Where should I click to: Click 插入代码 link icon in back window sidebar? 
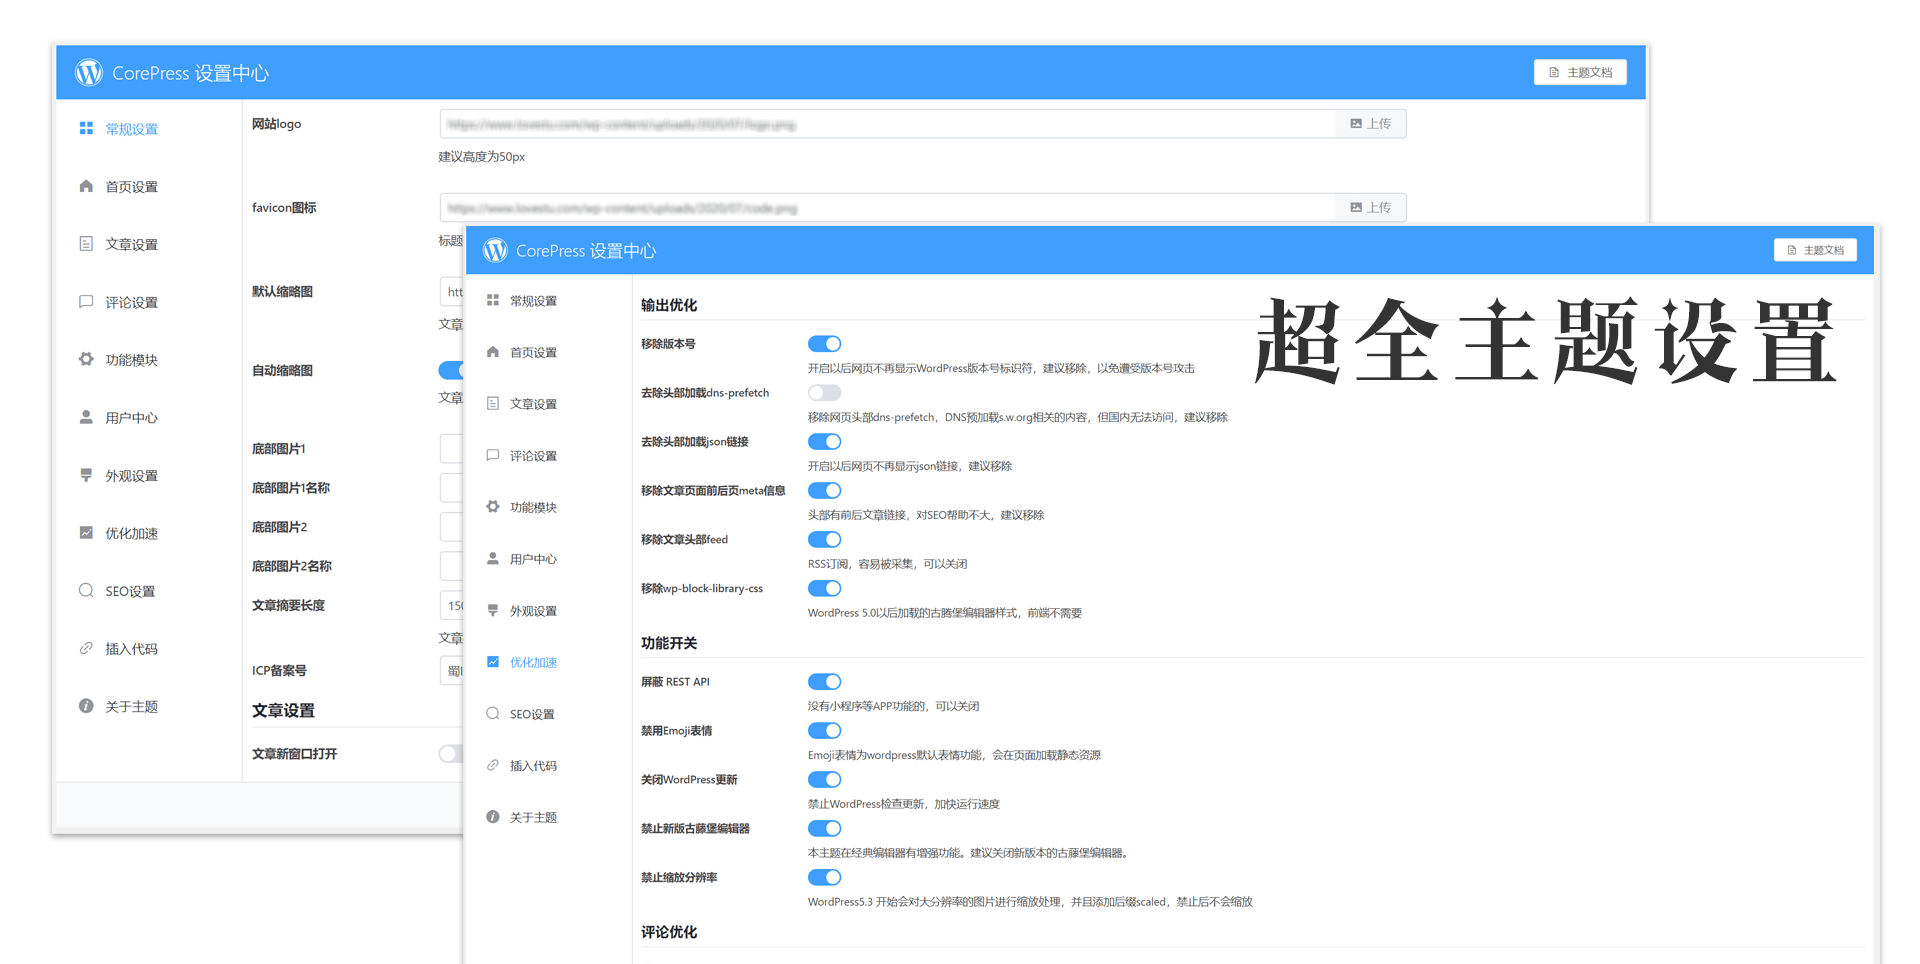pyautogui.click(x=86, y=648)
